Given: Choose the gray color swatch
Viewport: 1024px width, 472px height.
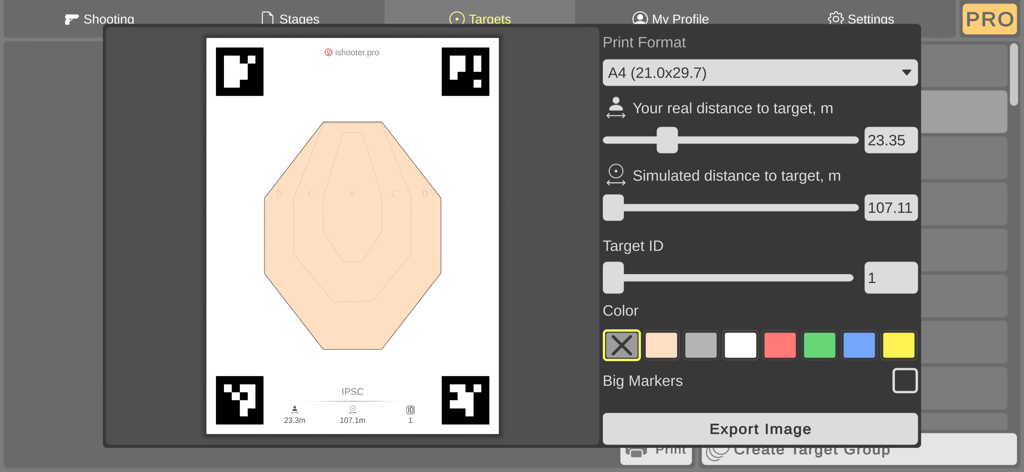Looking at the screenshot, I should (701, 345).
